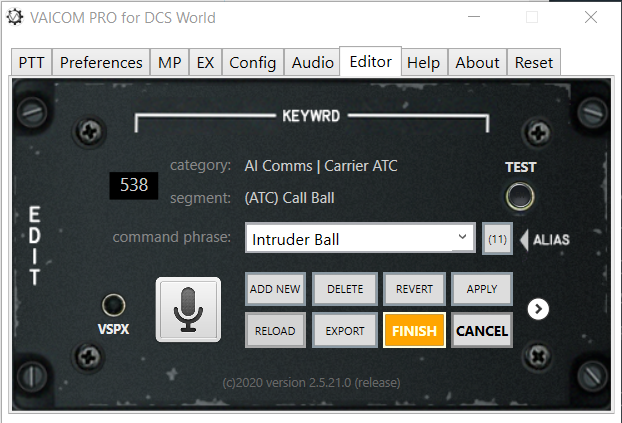Close the VAICOM PRO window
The height and width of the screenshot is (423, 622).
[x=591, y=17]
